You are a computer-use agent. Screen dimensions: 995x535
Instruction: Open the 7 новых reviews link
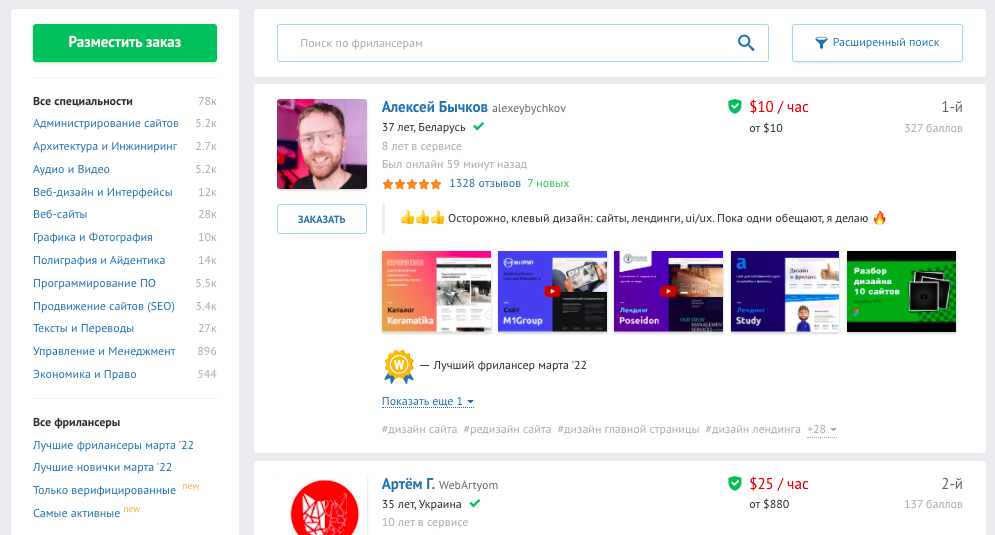[548, 183]
